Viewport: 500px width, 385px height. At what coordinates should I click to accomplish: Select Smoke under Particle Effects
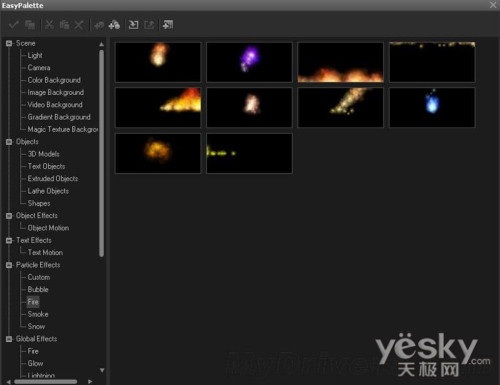(x=38, y=314)
